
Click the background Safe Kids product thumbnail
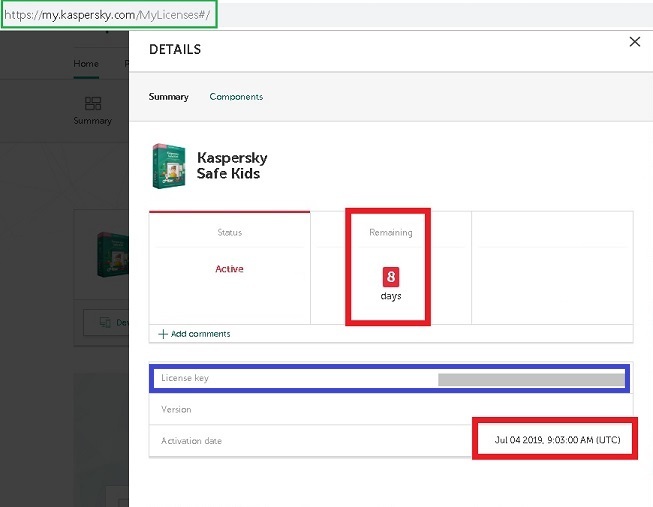(112, 255)
